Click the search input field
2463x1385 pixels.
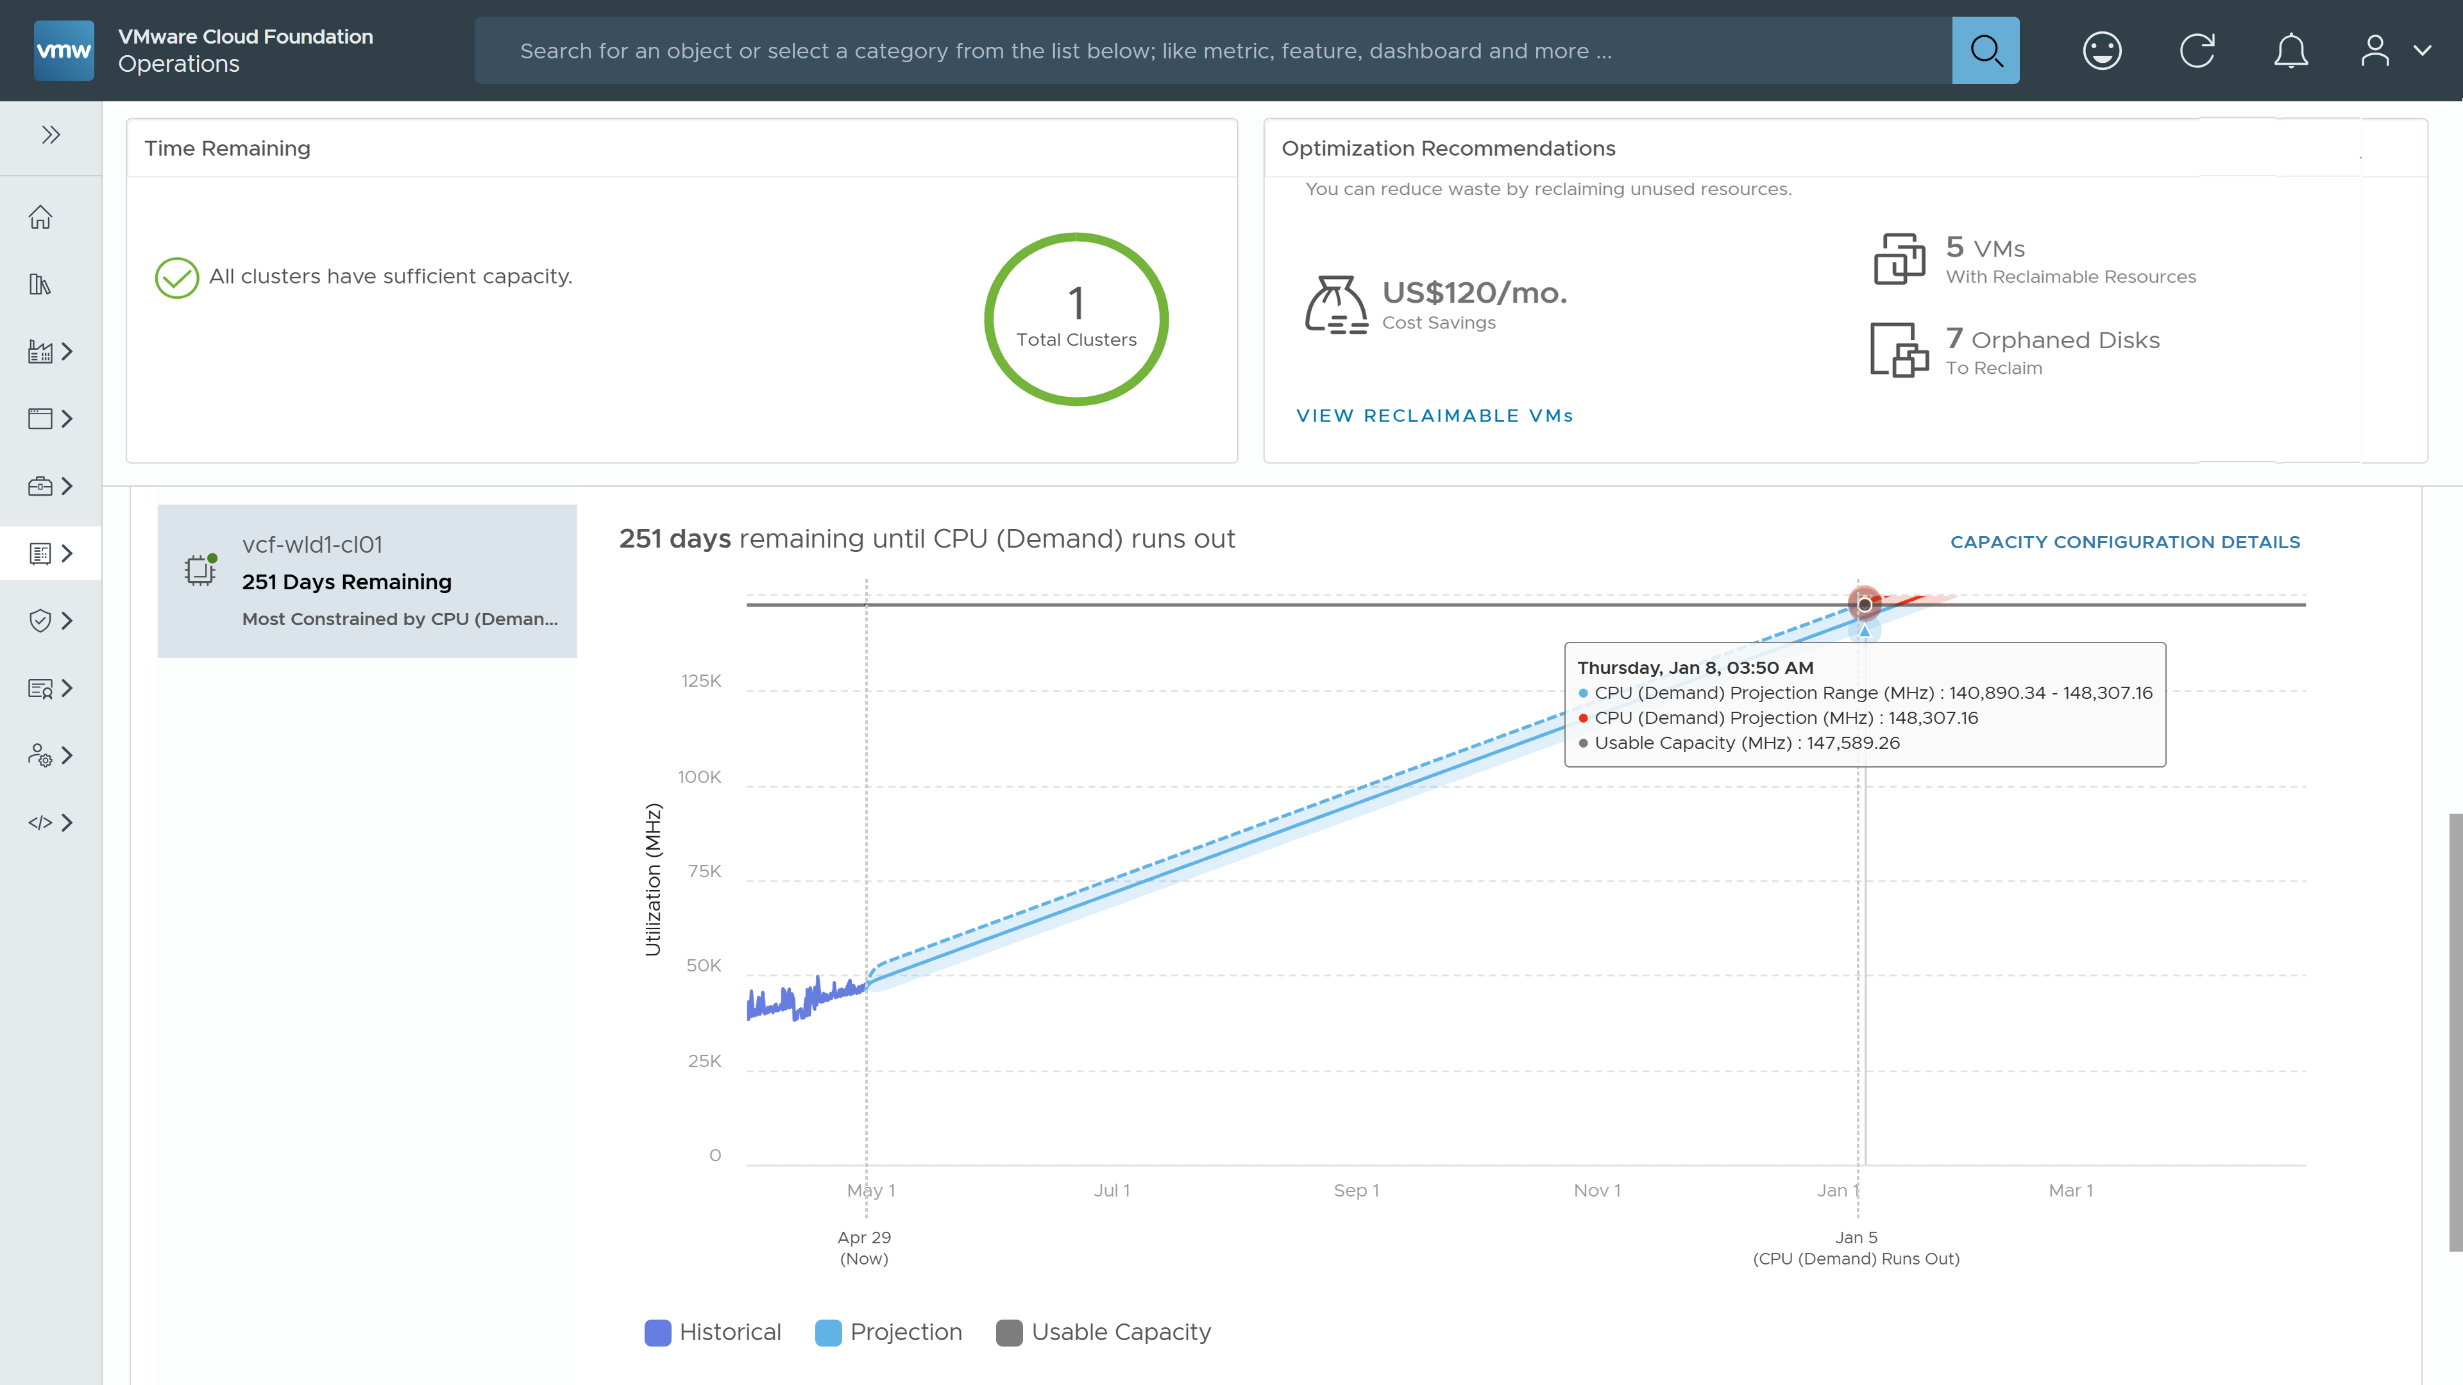pos(1200,50)
